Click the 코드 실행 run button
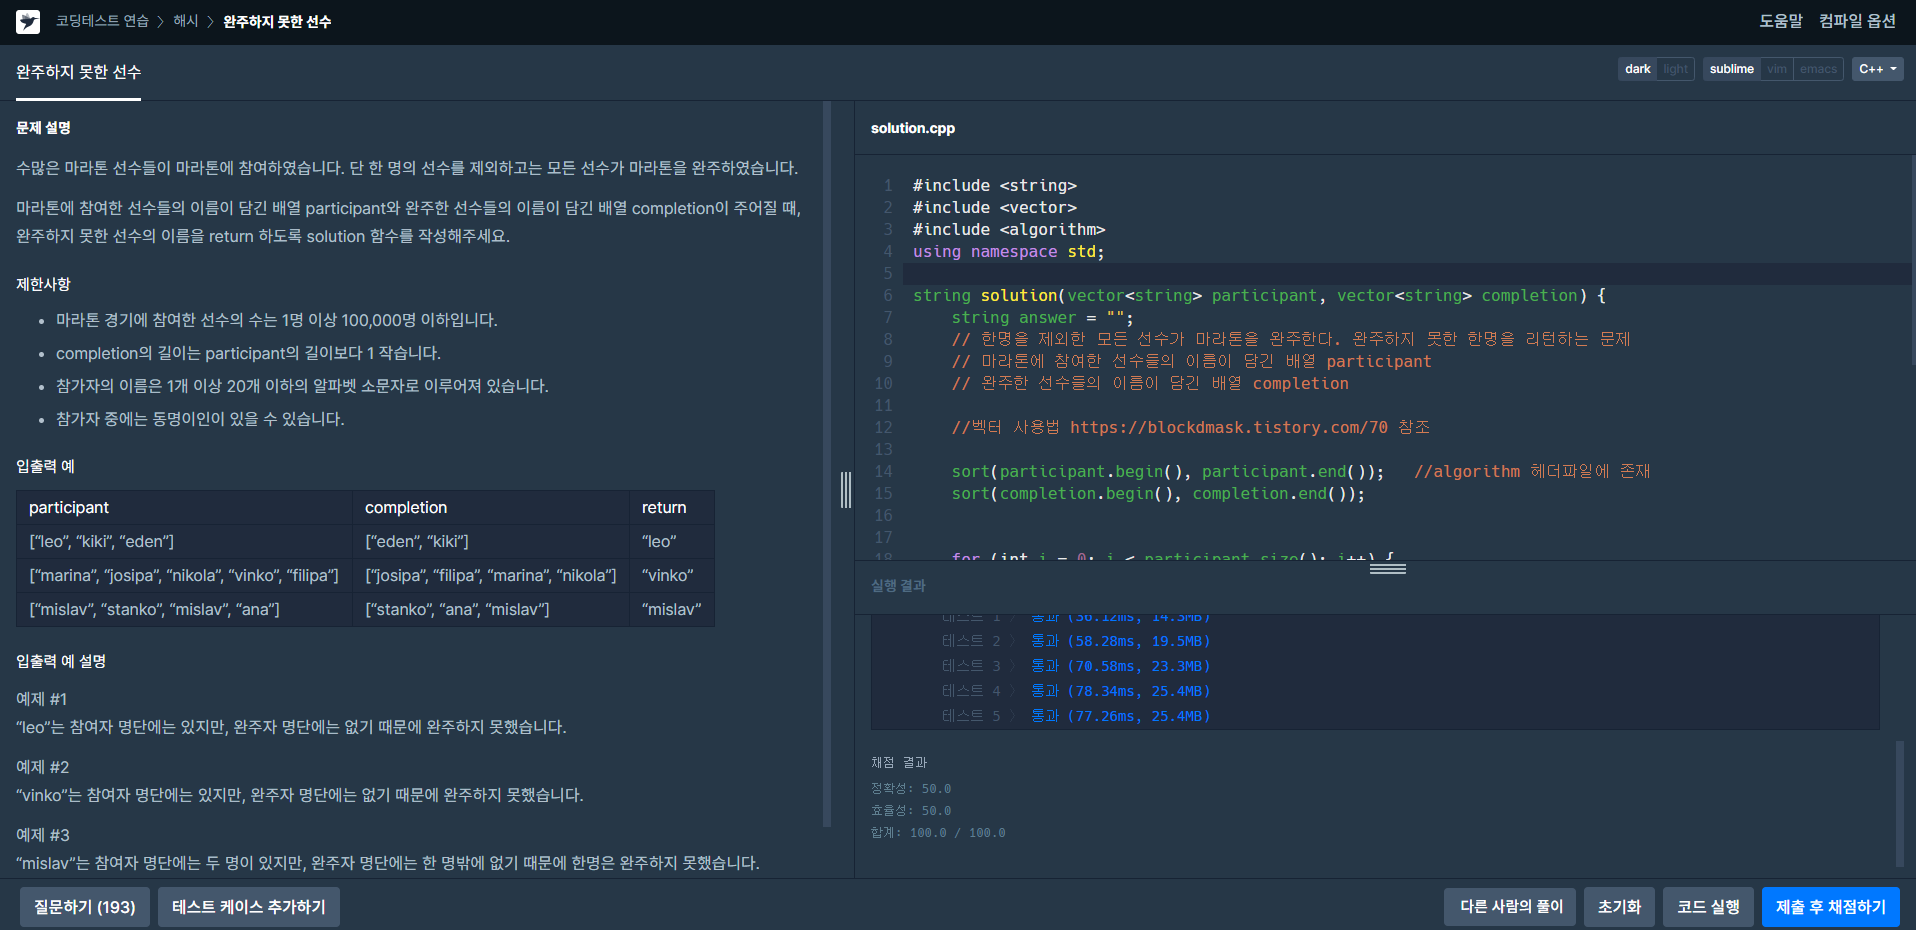This screenshot has width=1916, height=930. pos(1708,907)
